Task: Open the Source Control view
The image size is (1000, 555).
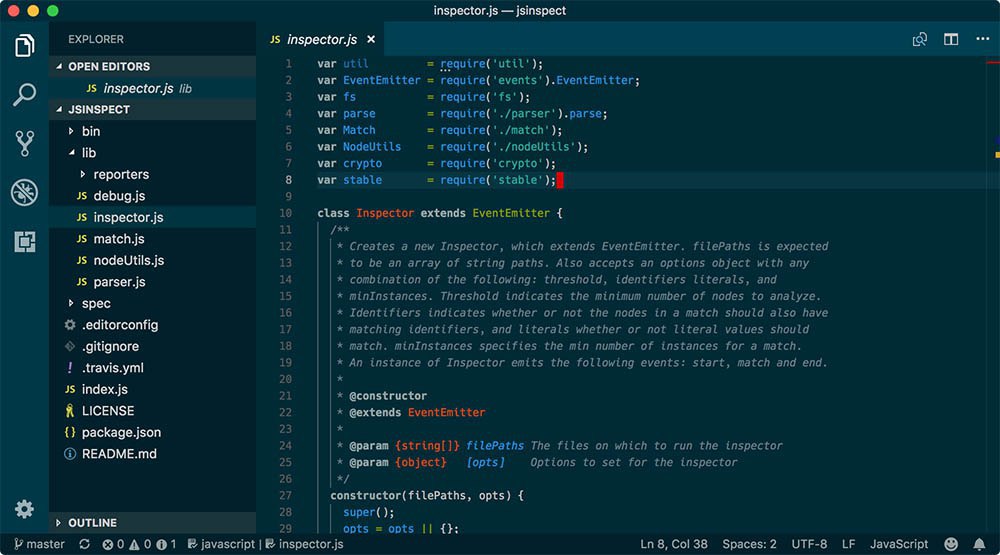Action: 25,143
